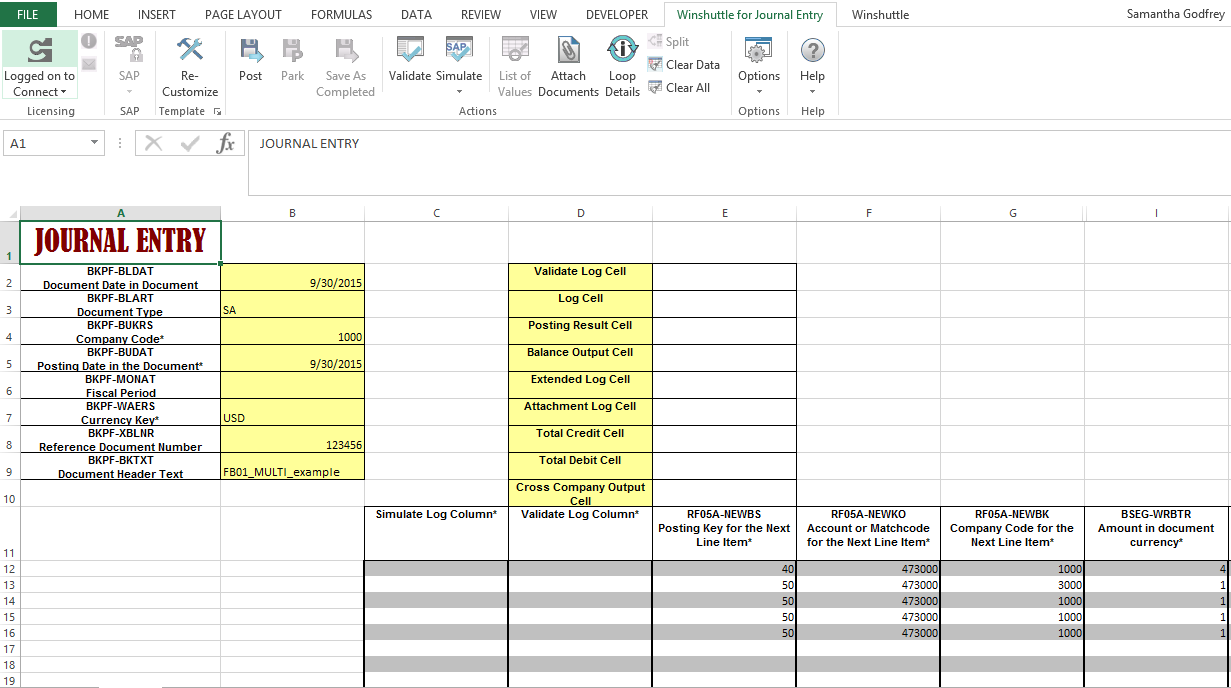Open Loop Details
This screenshot has height=688, width=1231.
pyautogui.click(x=622, y=66)
